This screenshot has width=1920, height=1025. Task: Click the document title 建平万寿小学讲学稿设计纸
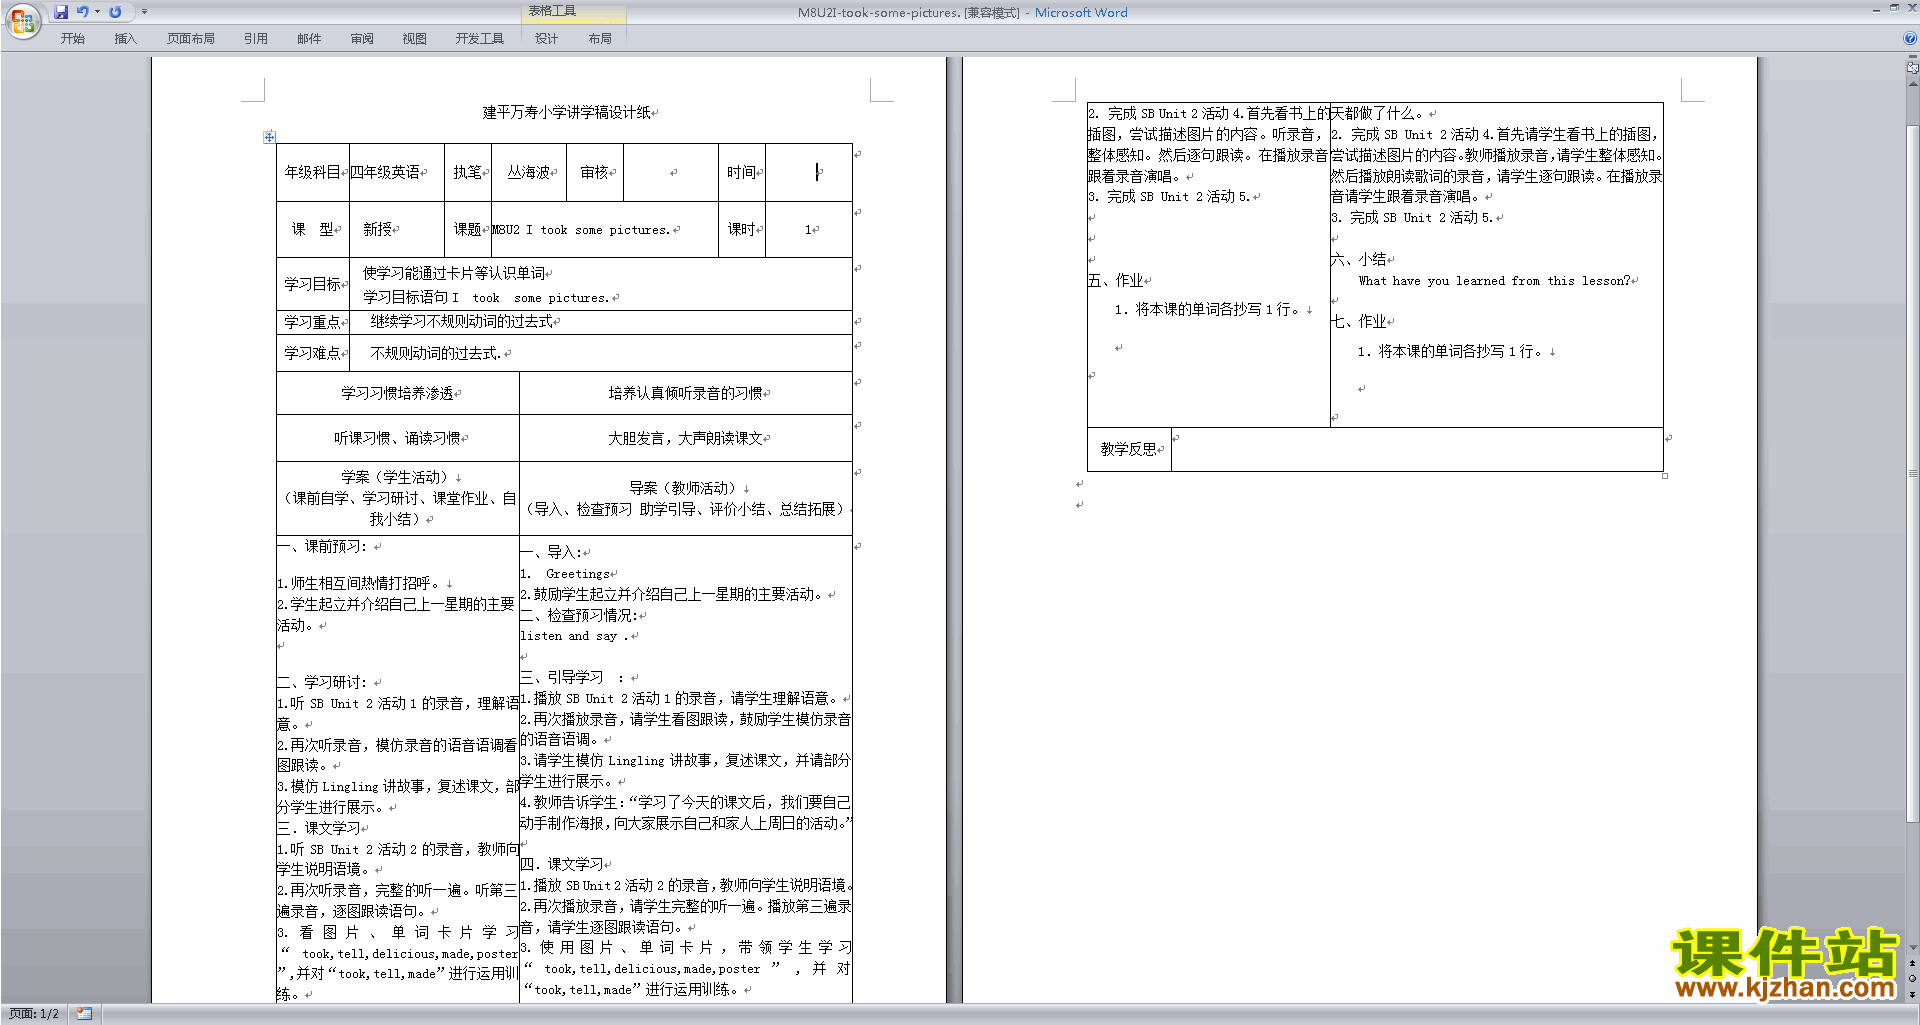(x=566, y=113)
